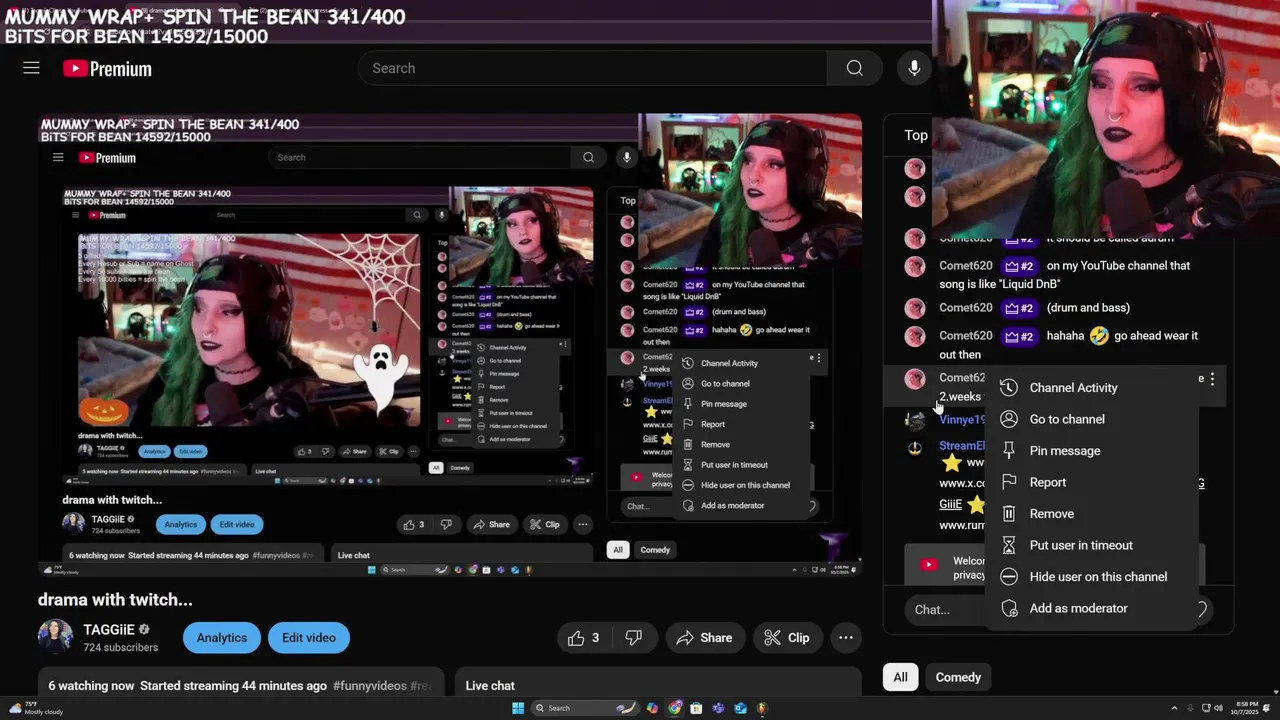This screenshot has width=1280, height=720.
Task: Open Microsoft Teams from taskbar
Action: point(718,708)
